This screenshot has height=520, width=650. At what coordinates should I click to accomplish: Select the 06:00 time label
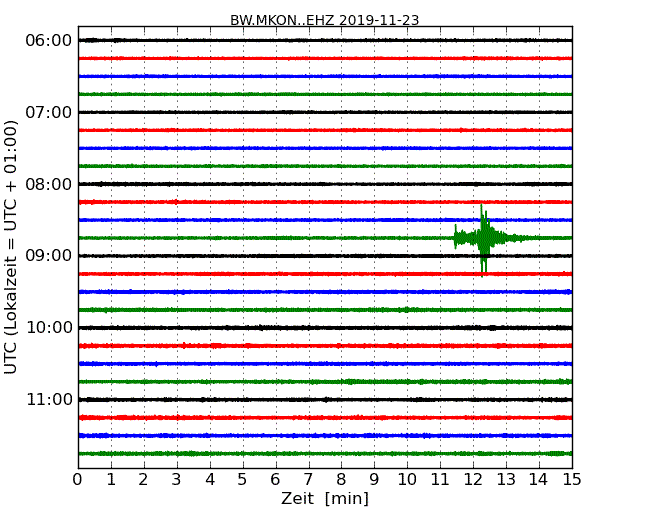pyautogui.click(x=49, y=41)
